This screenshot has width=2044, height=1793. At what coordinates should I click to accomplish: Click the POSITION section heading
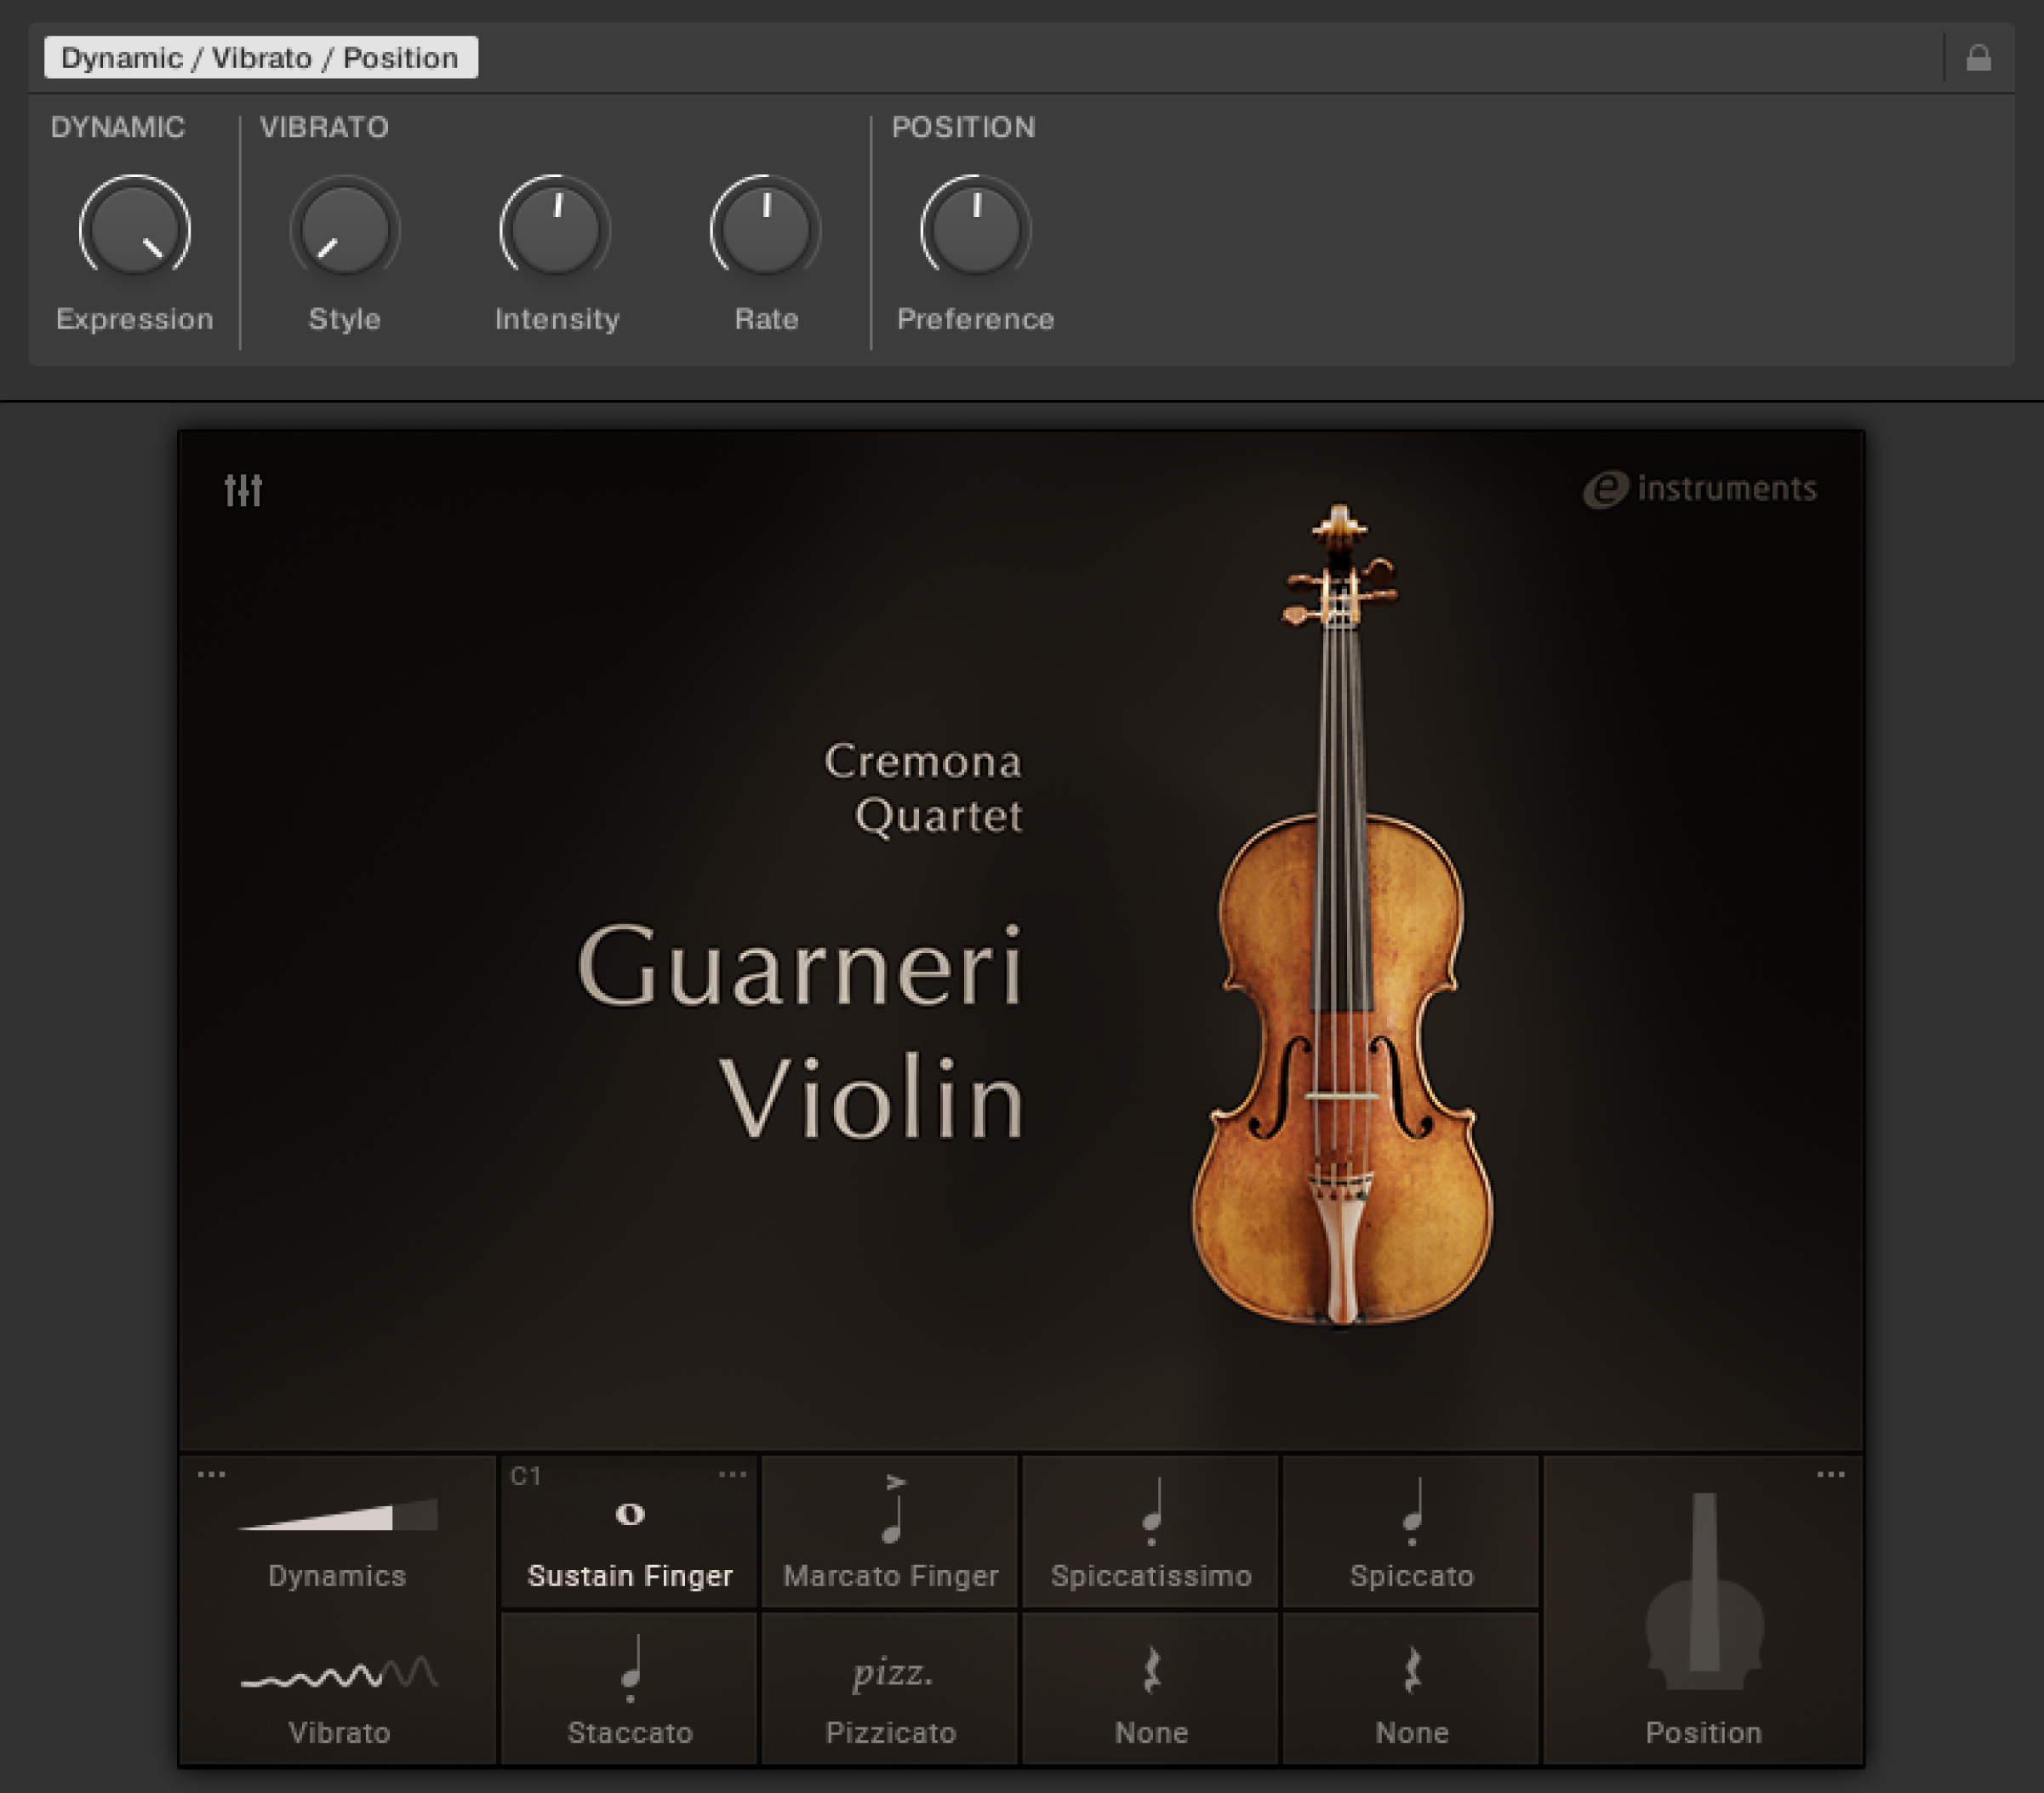click(x=963, y=127)
